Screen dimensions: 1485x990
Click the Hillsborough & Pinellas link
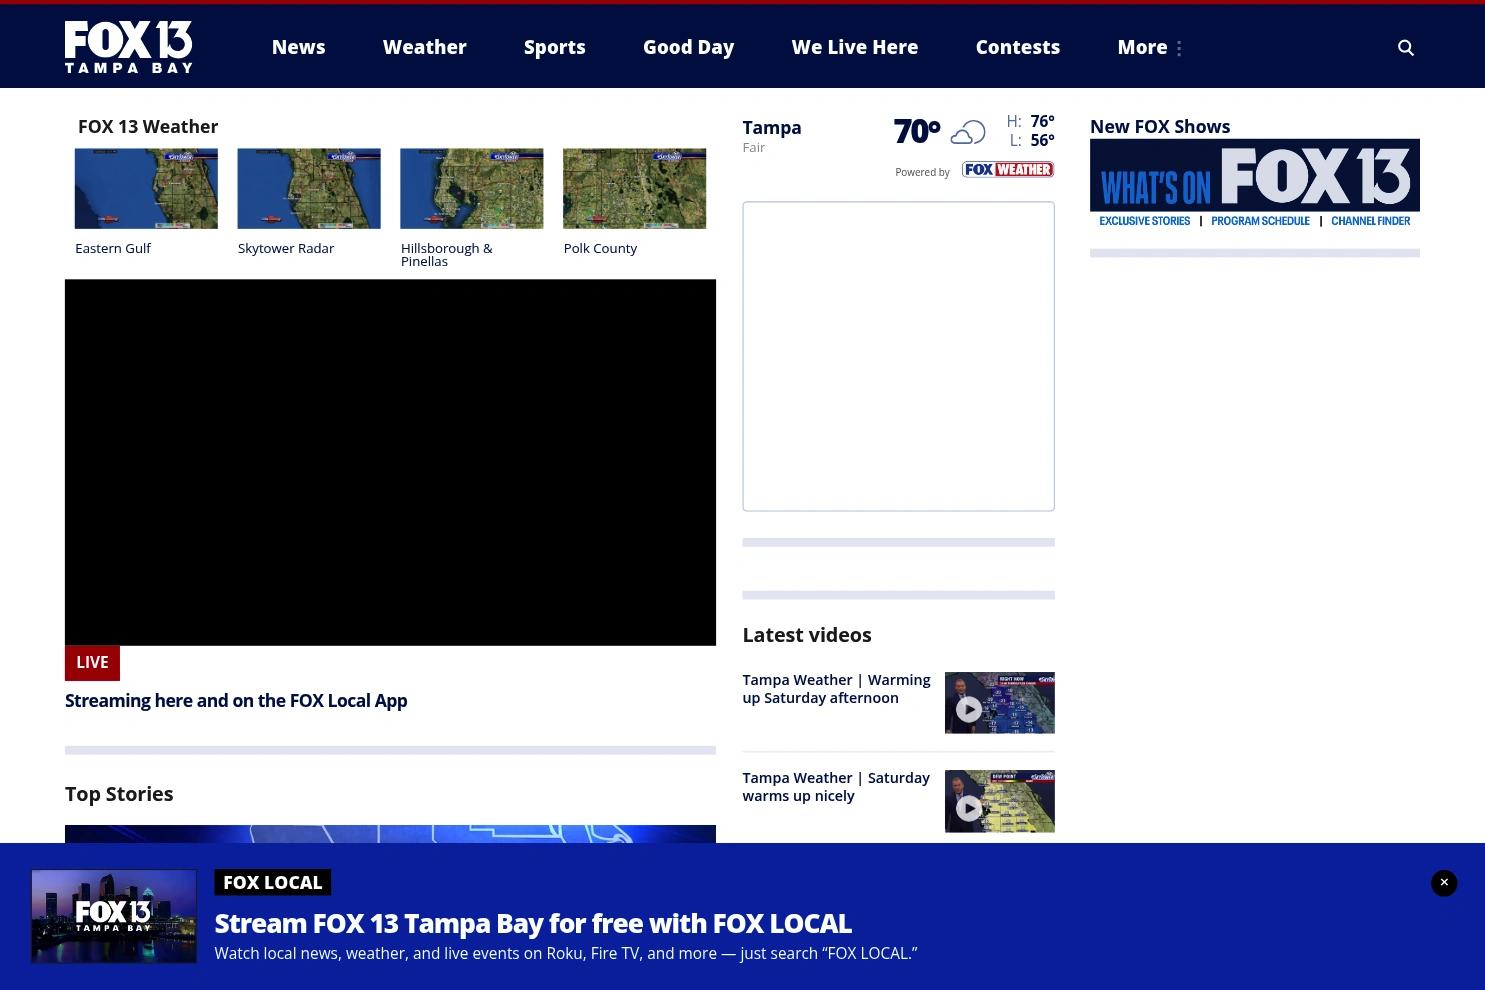(x=447, y=254)
